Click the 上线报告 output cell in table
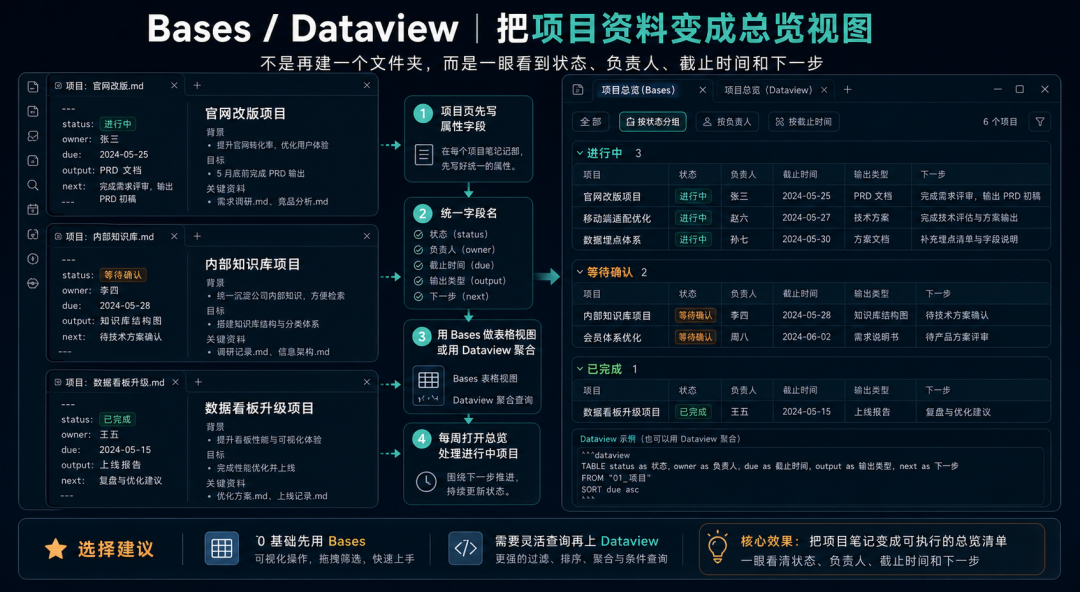The height and width of the screenshot is (592, 1080). [x=872, y=412]
